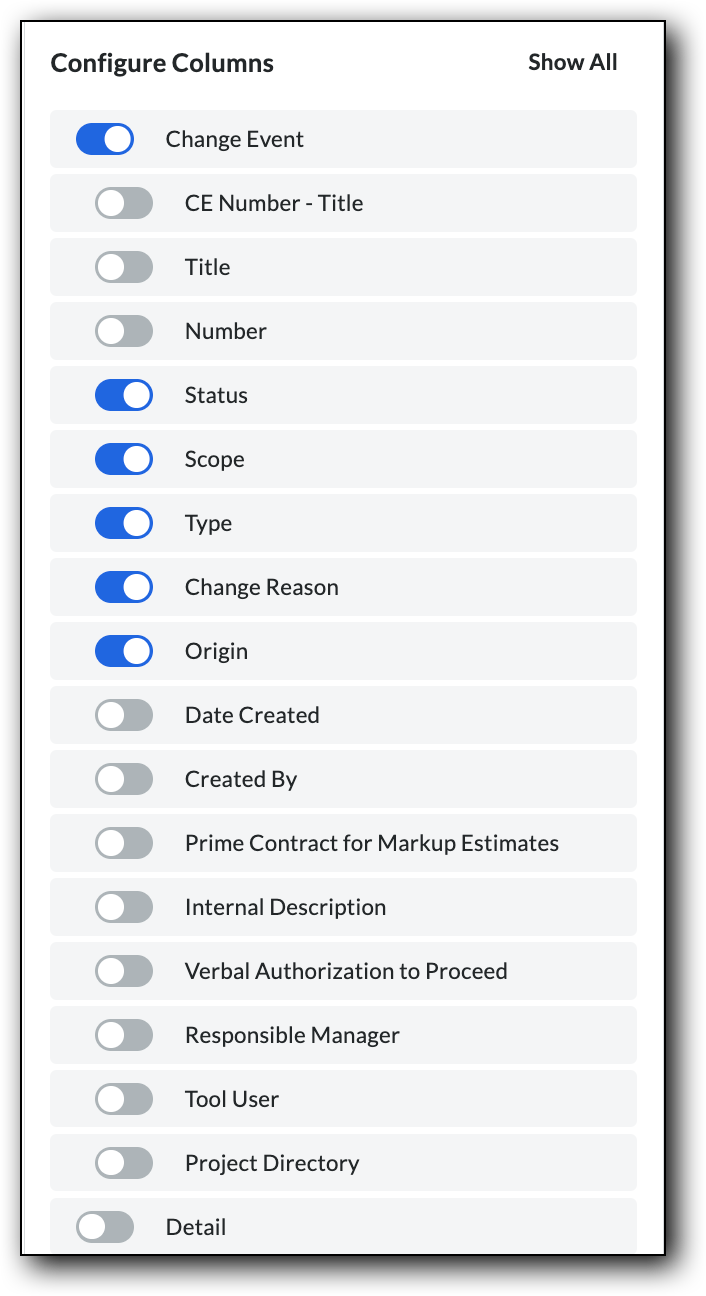Screen dimensions: 706x1296
Task: Turn on the Created By column
Action: click(123, 779)
